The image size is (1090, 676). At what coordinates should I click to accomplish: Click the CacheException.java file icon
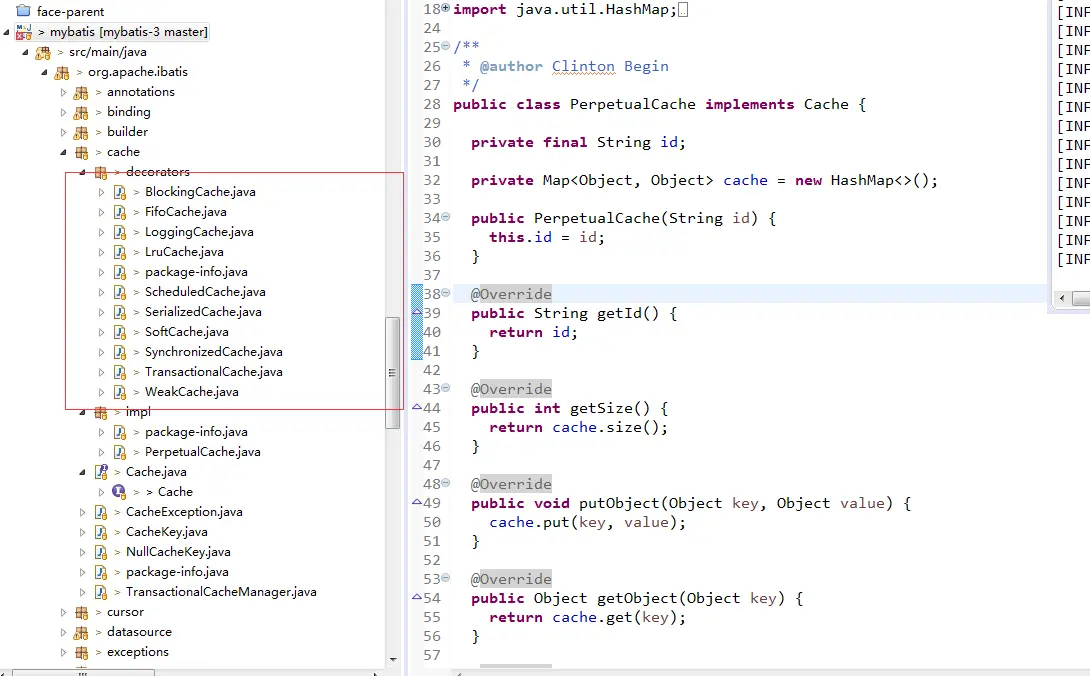click(101, 513)
